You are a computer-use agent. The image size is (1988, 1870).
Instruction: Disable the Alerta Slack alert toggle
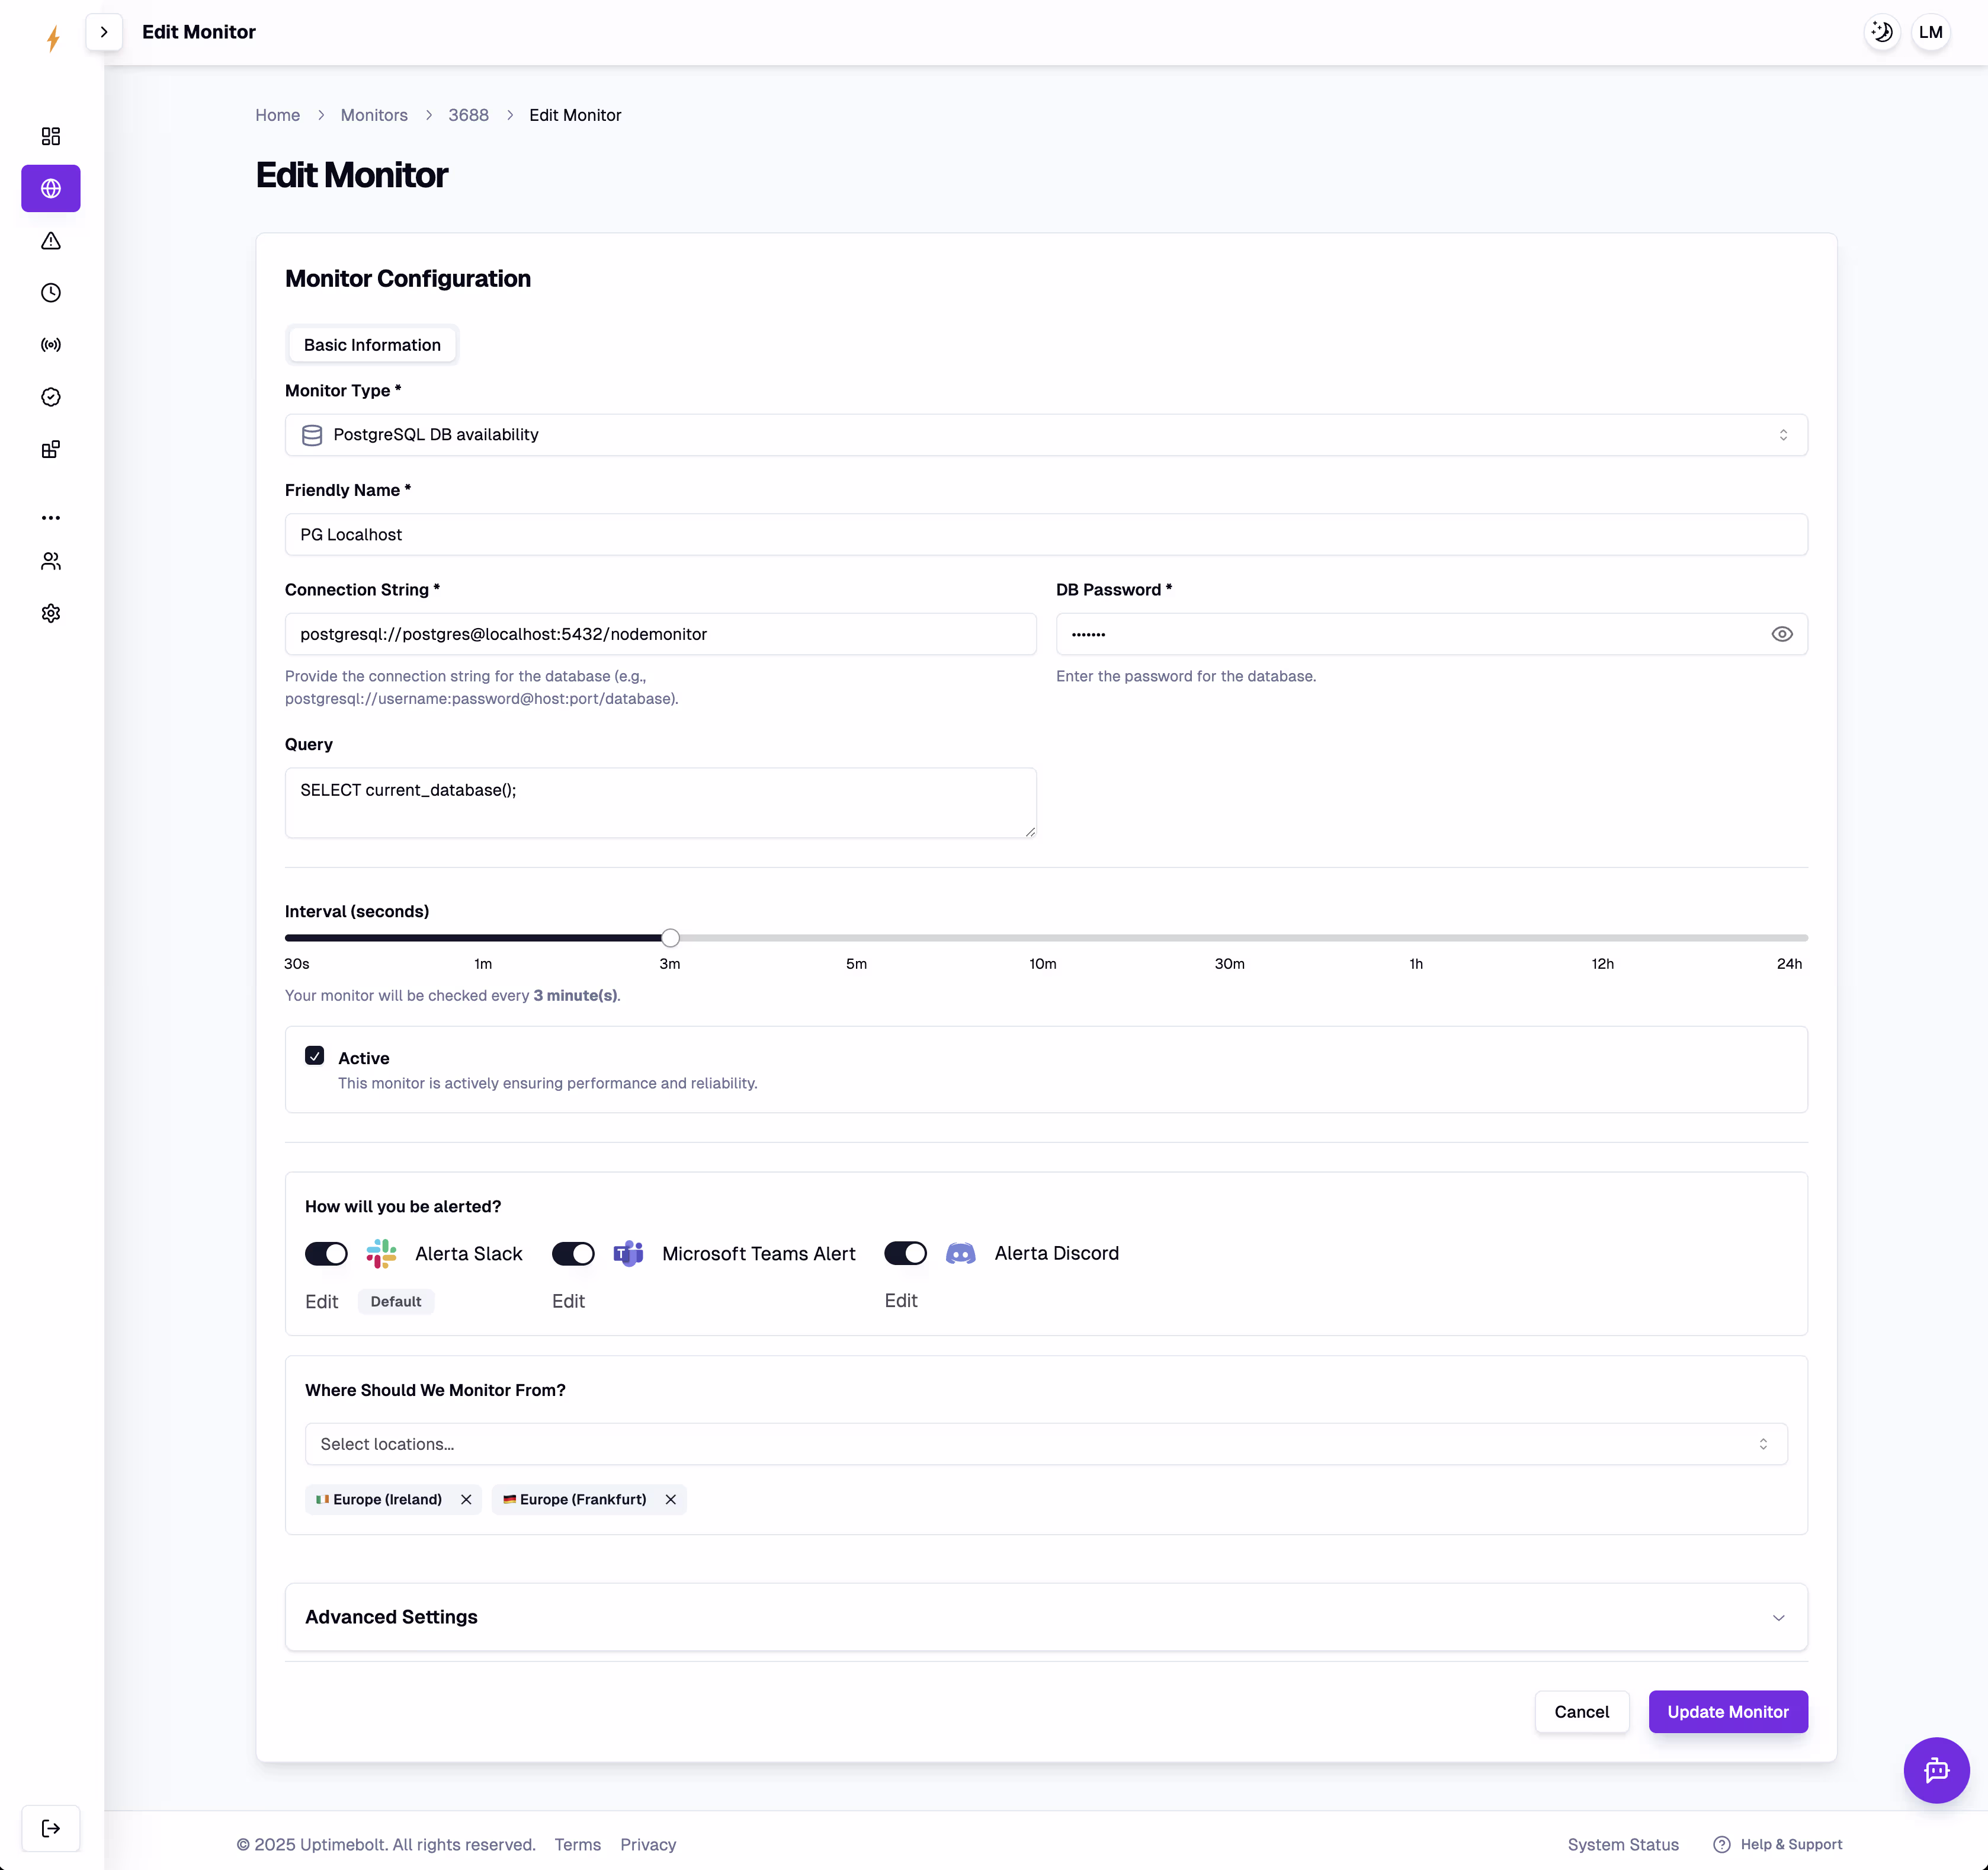326,1254
